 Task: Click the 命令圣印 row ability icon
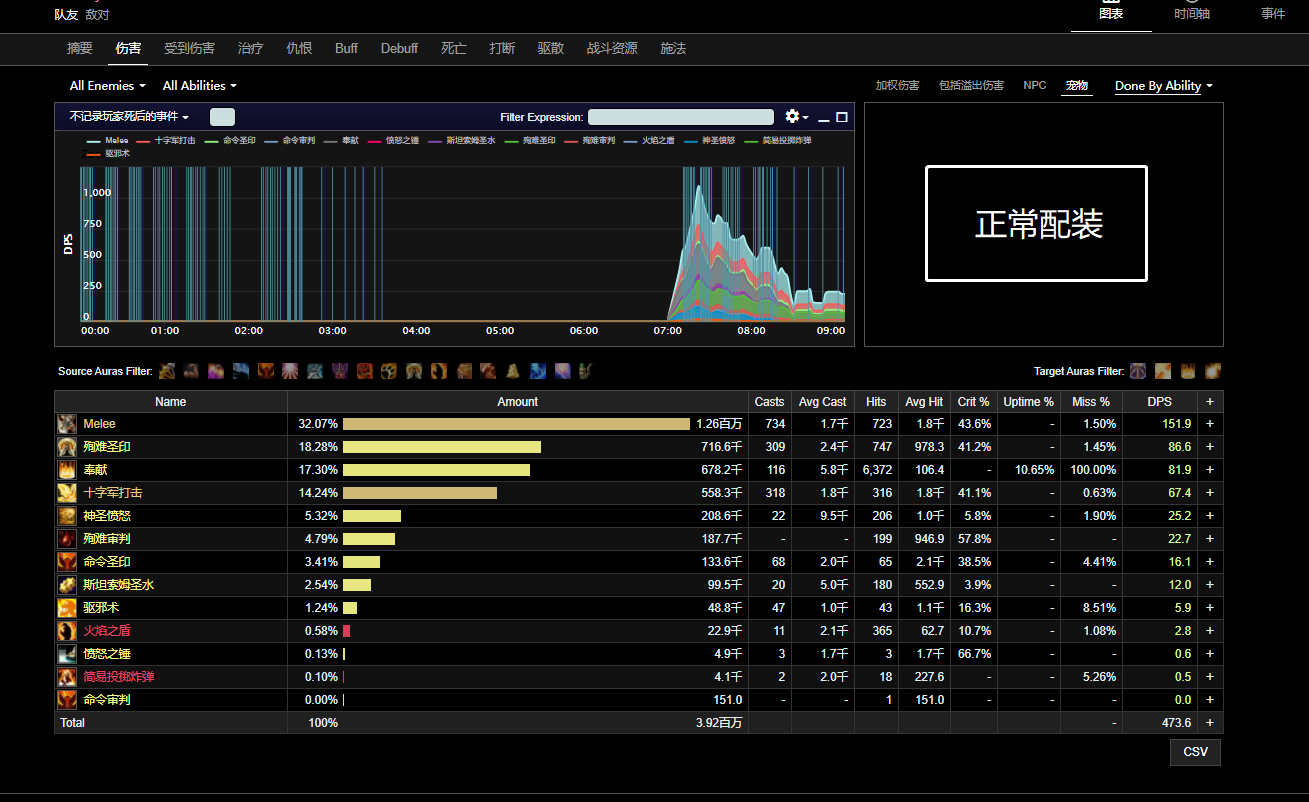click(67, 562)
